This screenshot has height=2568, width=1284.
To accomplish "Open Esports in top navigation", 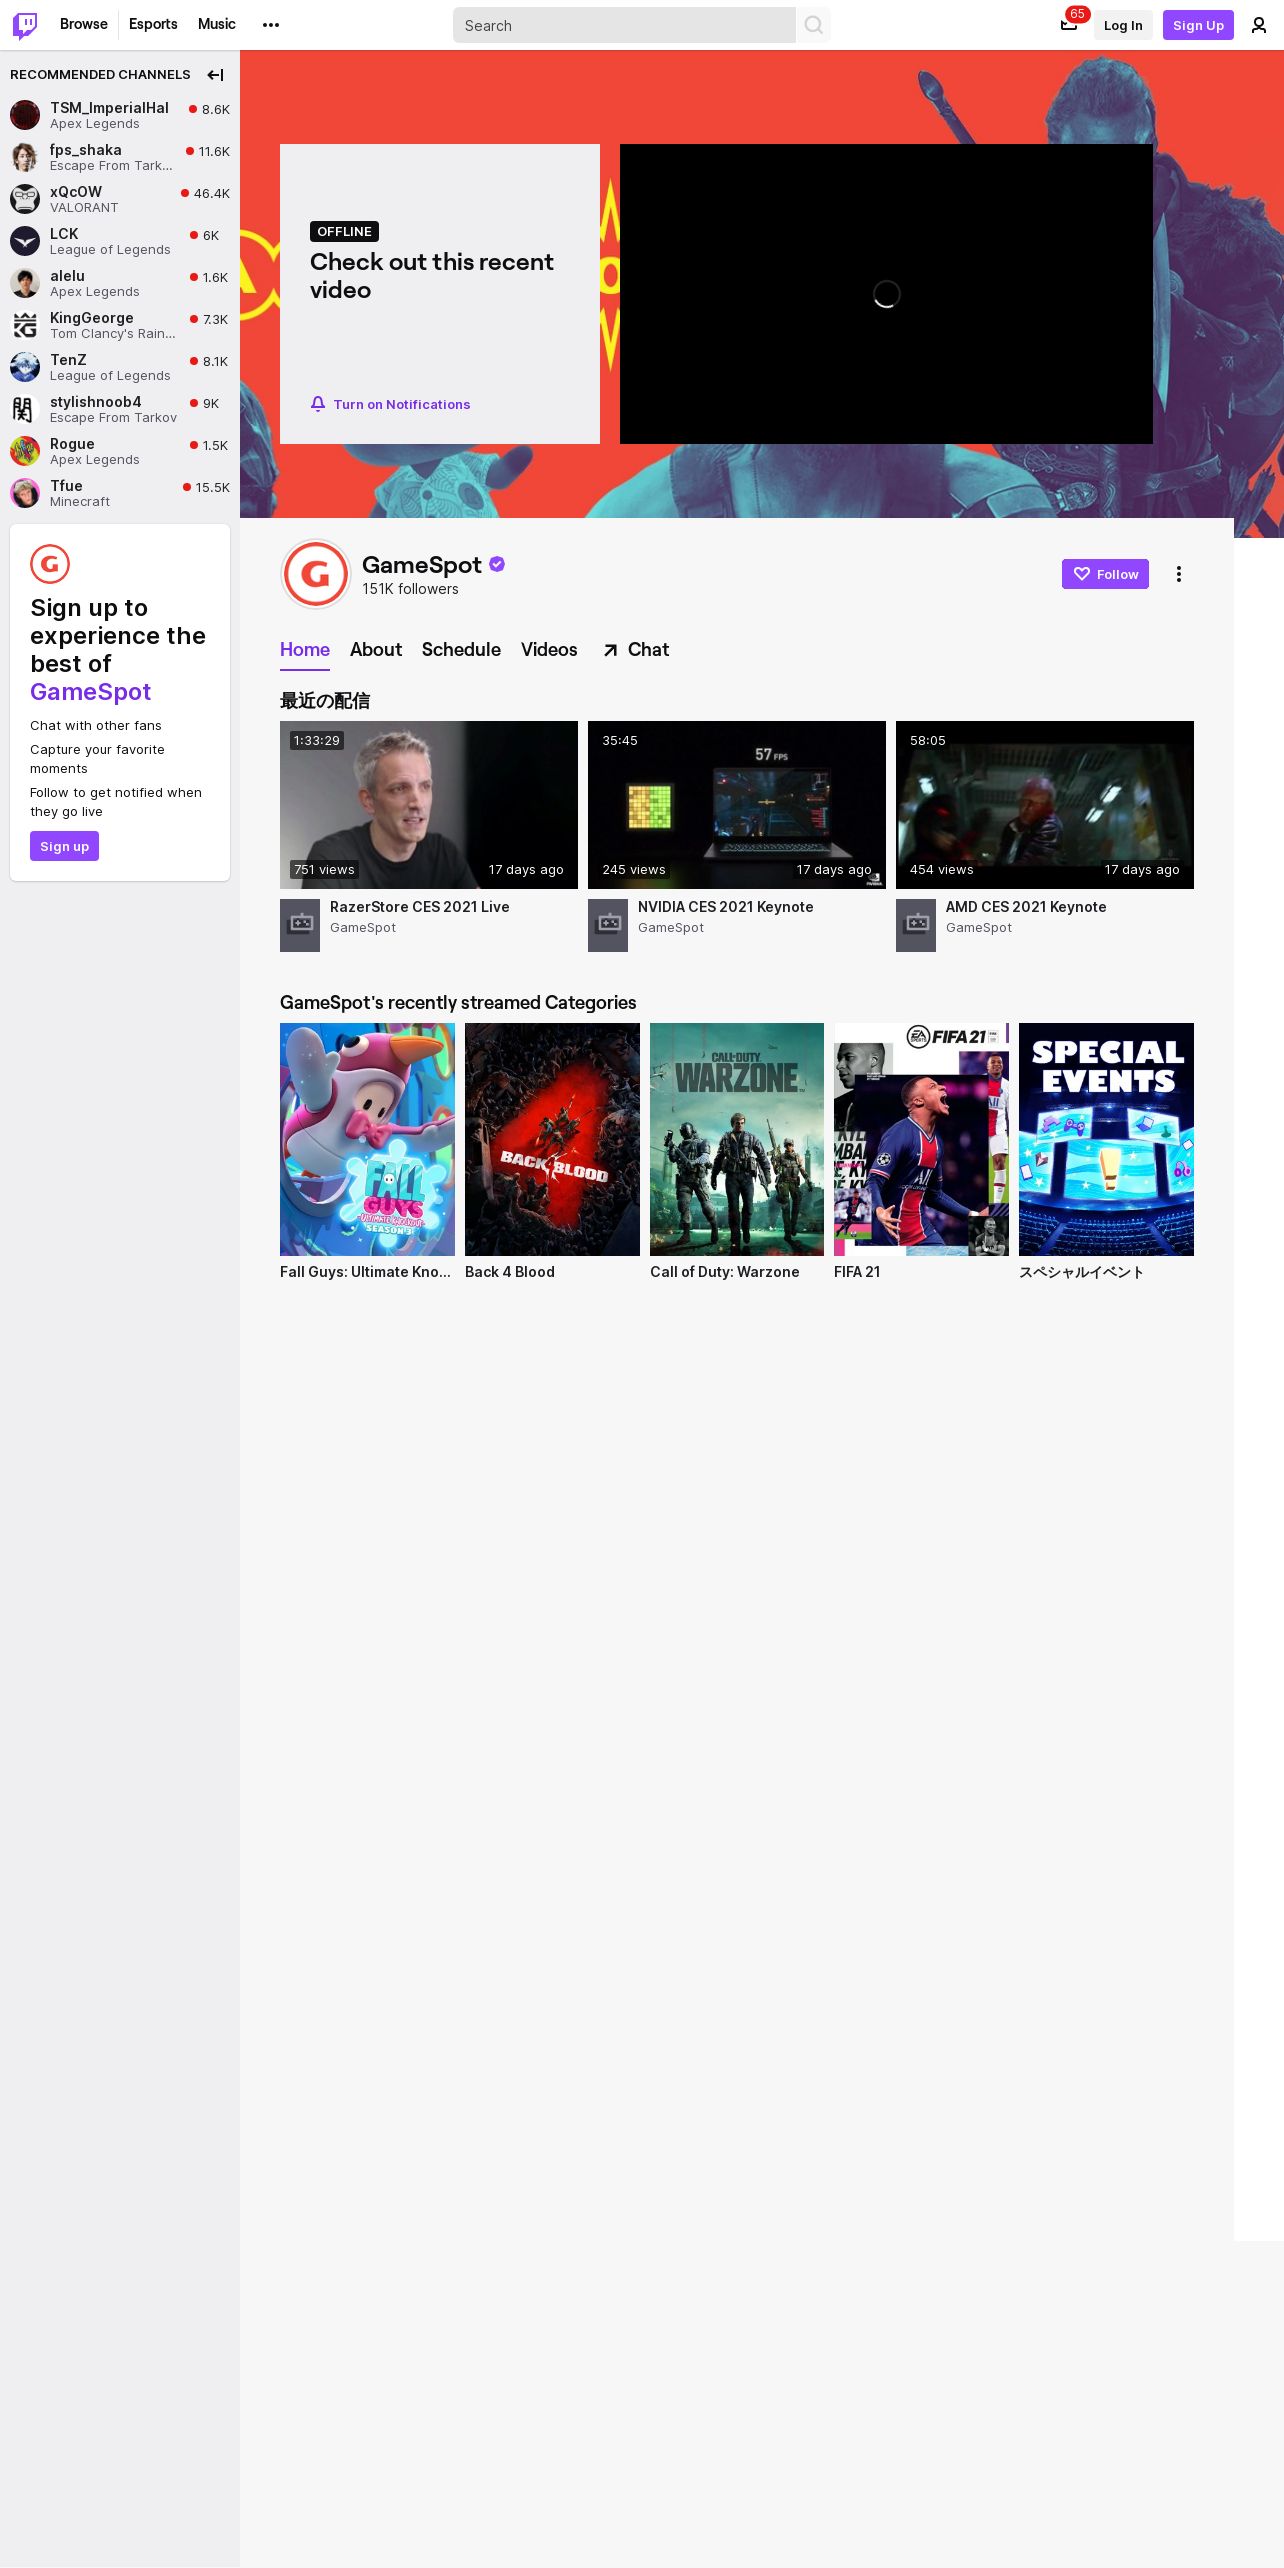I will point(153,24).
